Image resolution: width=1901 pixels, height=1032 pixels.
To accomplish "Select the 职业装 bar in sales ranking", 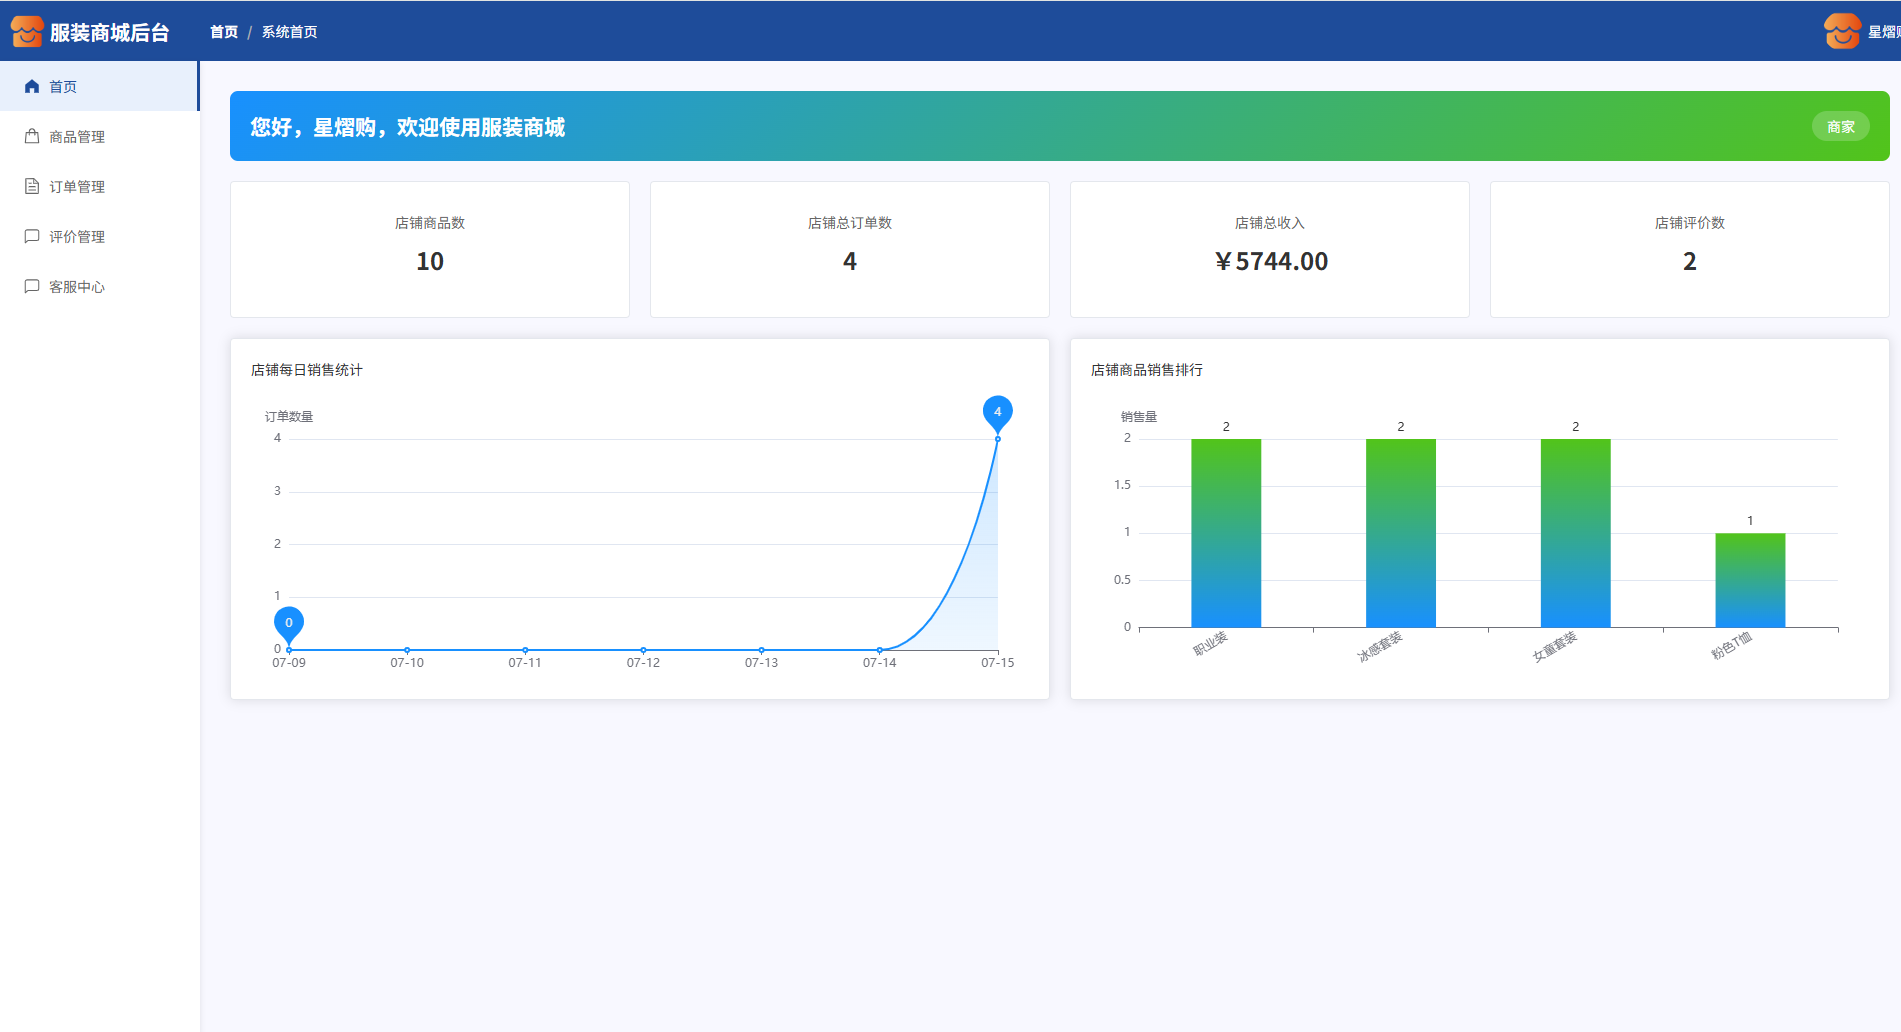I will point(1226,533).
